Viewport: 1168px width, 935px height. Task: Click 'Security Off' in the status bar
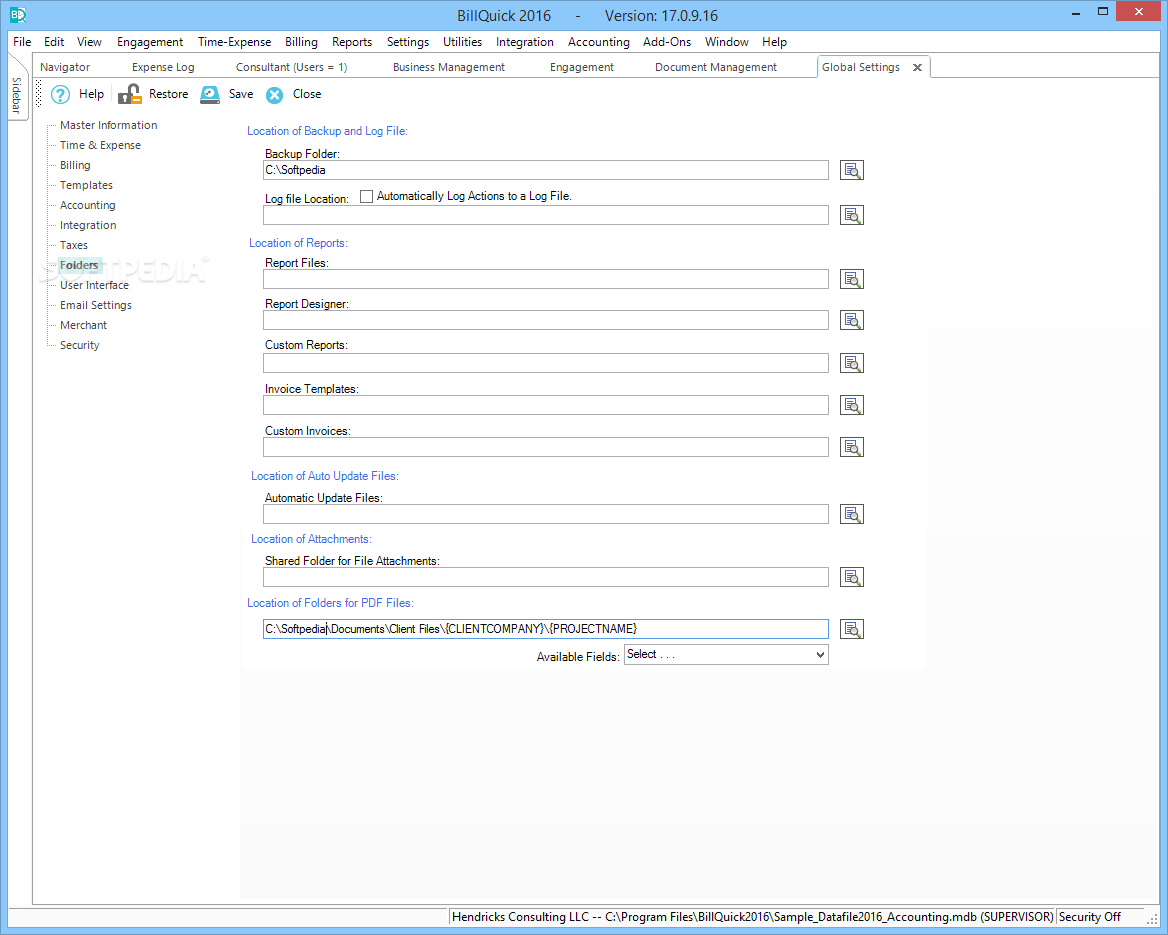click(1089, 917)
